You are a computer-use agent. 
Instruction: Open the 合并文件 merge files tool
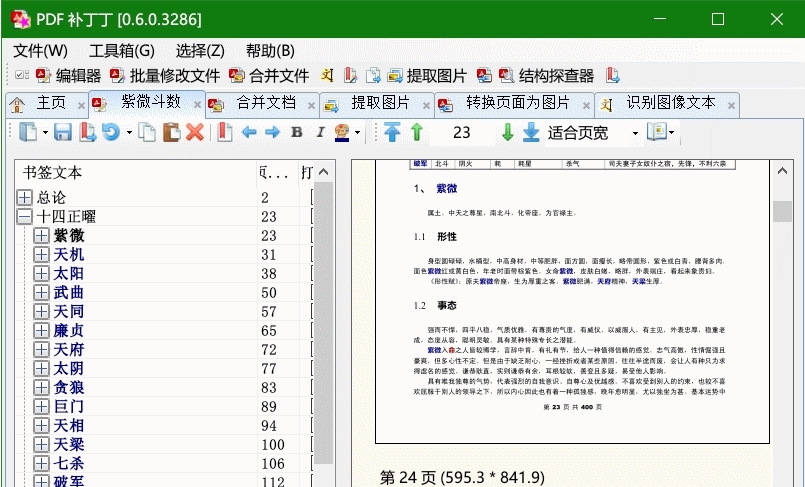click(269, 75)
